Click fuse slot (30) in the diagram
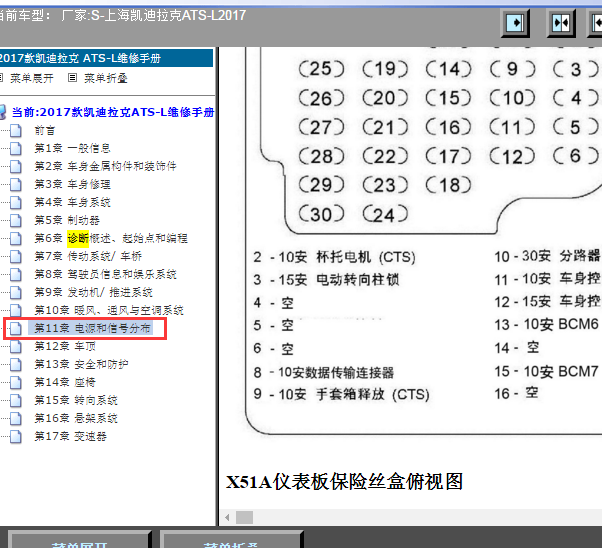Image resolution: width=602 pixels, height=548 pixels. [321, 214]
